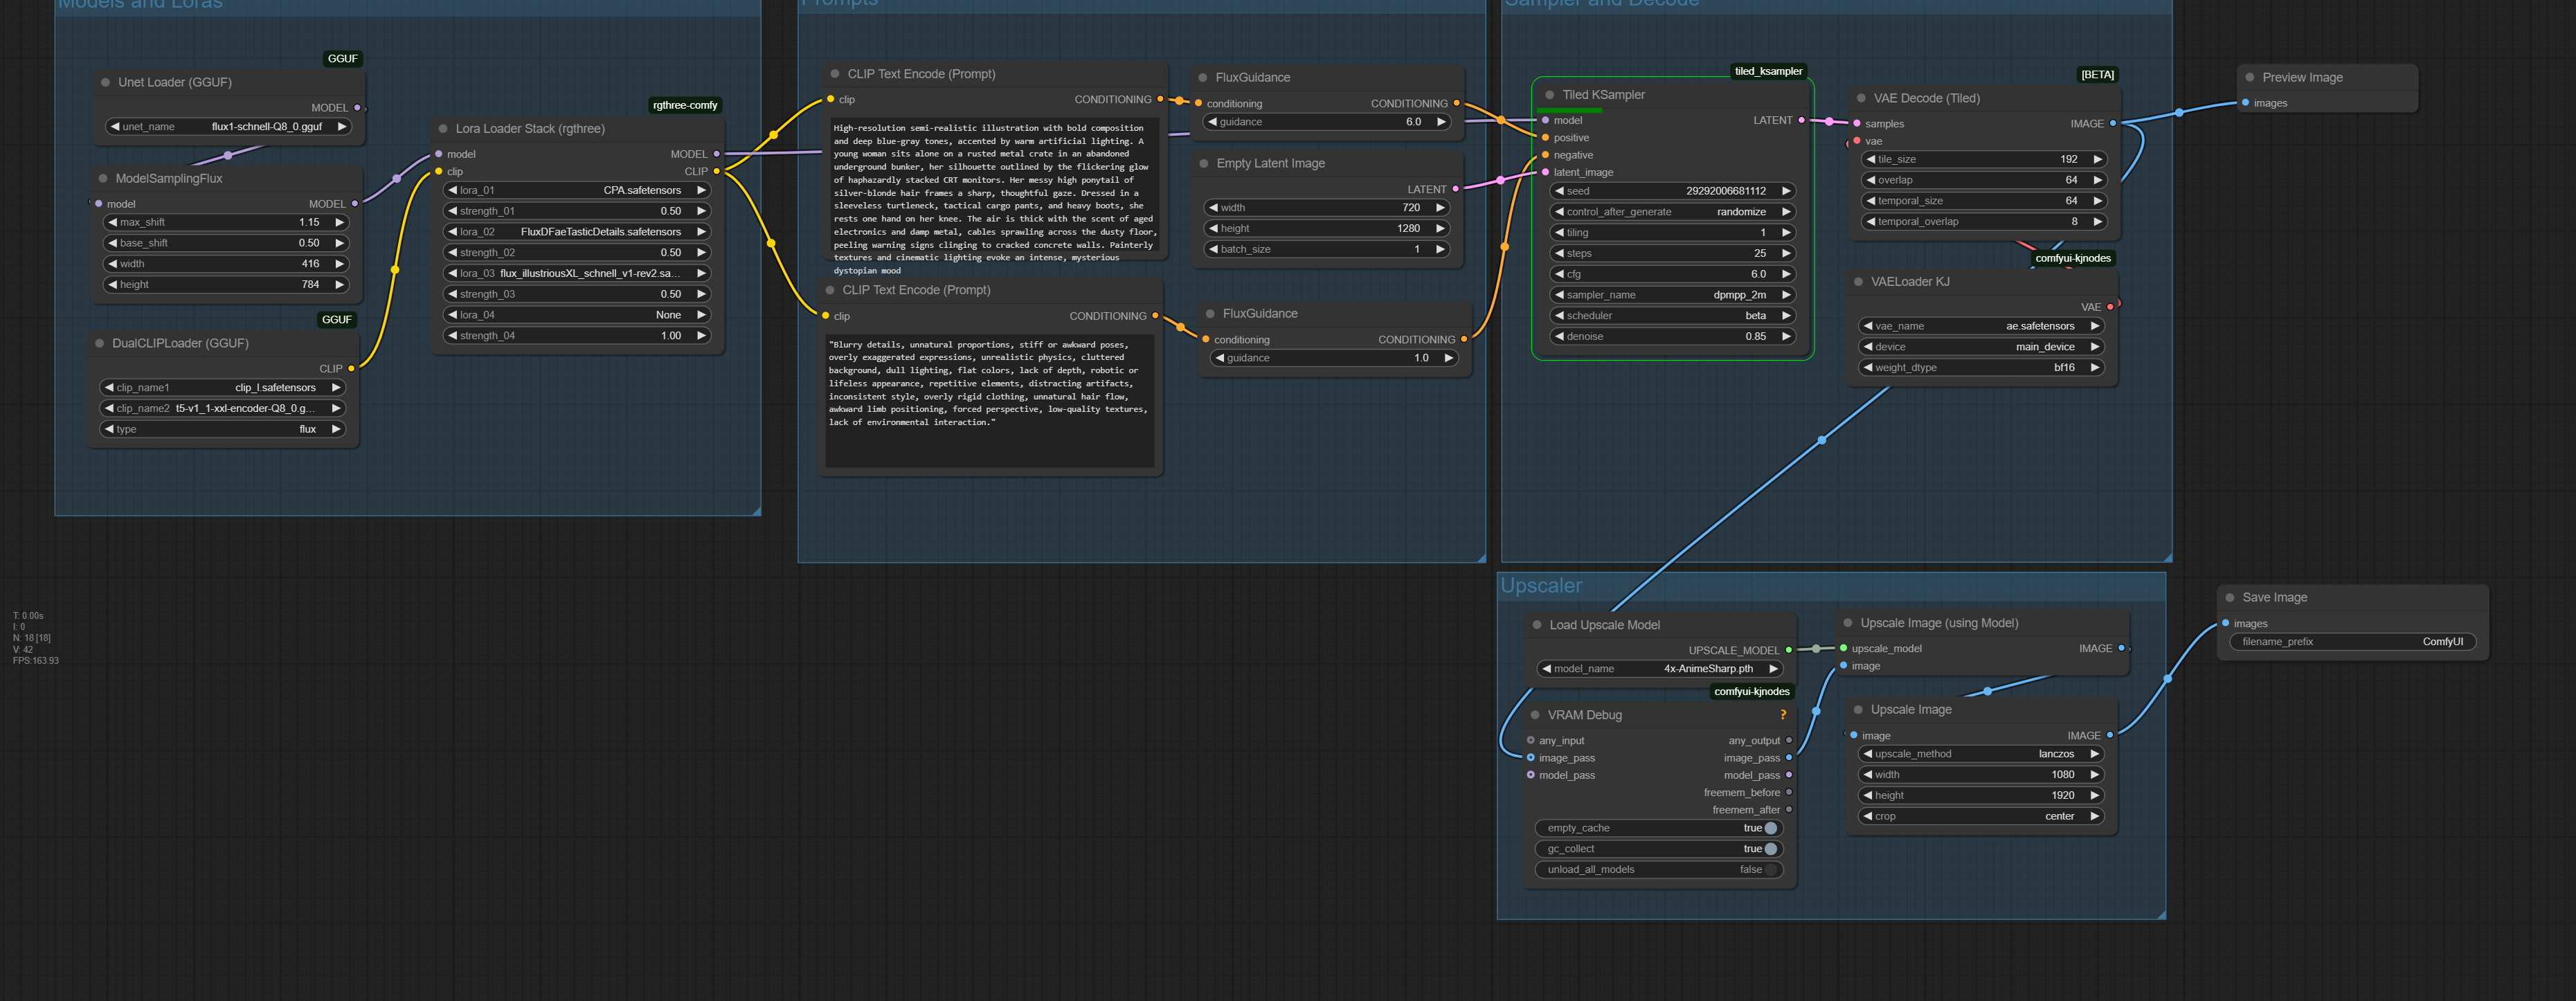This screenshot has width=2576, height=1001.
Task: Click the rgthree-comfy badge above the Lora Loader
Action: pyautogui.click(x=684, y=105)
